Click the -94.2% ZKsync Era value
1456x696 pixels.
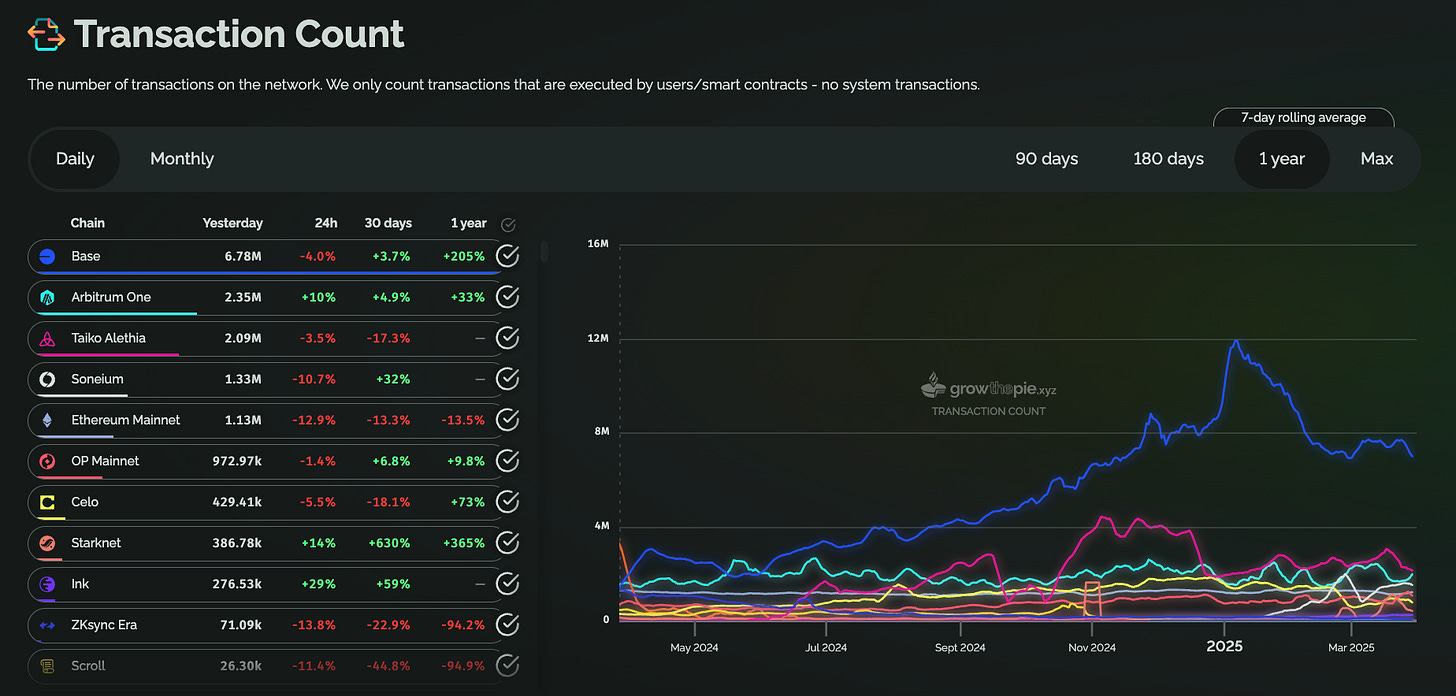(x=462, y=625)
